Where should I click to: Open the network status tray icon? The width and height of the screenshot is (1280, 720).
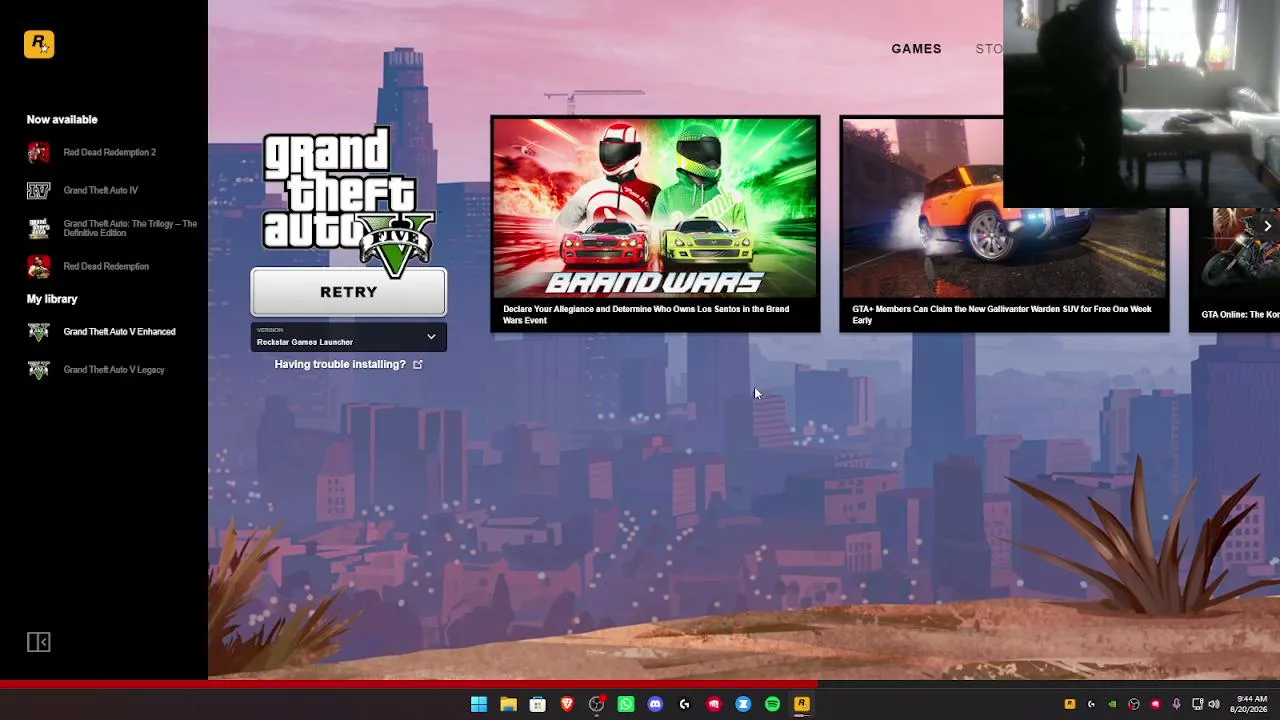point(1197,704)
